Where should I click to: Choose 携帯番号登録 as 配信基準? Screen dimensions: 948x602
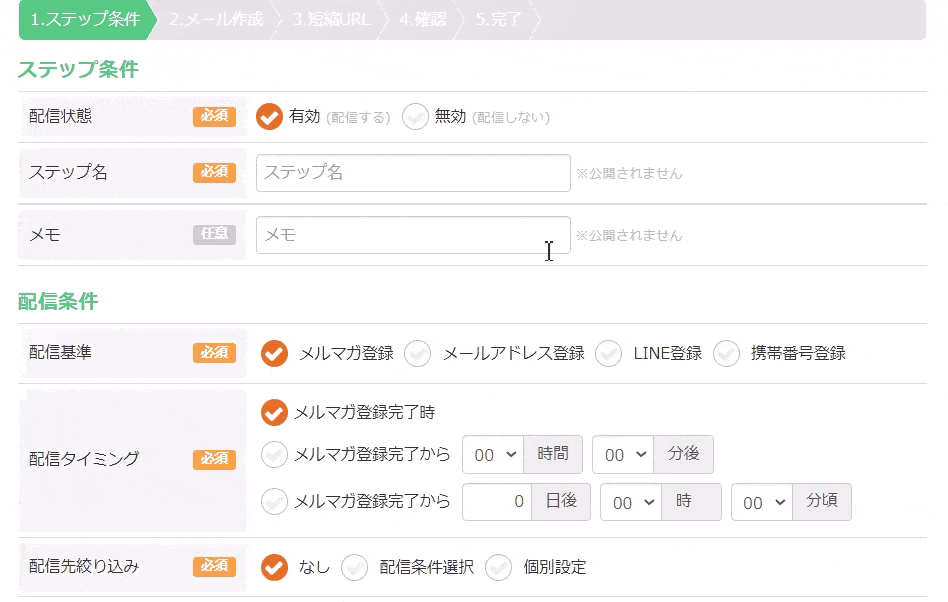coord(726,354)
